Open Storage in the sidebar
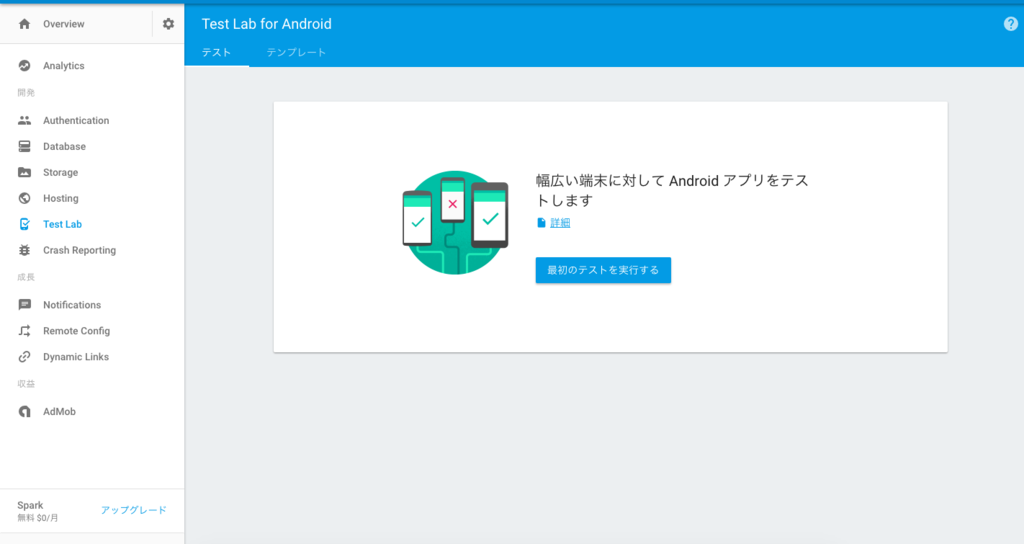Viewport: 1024px width, 544px height. pyautogui.click(x=60, y=172)
